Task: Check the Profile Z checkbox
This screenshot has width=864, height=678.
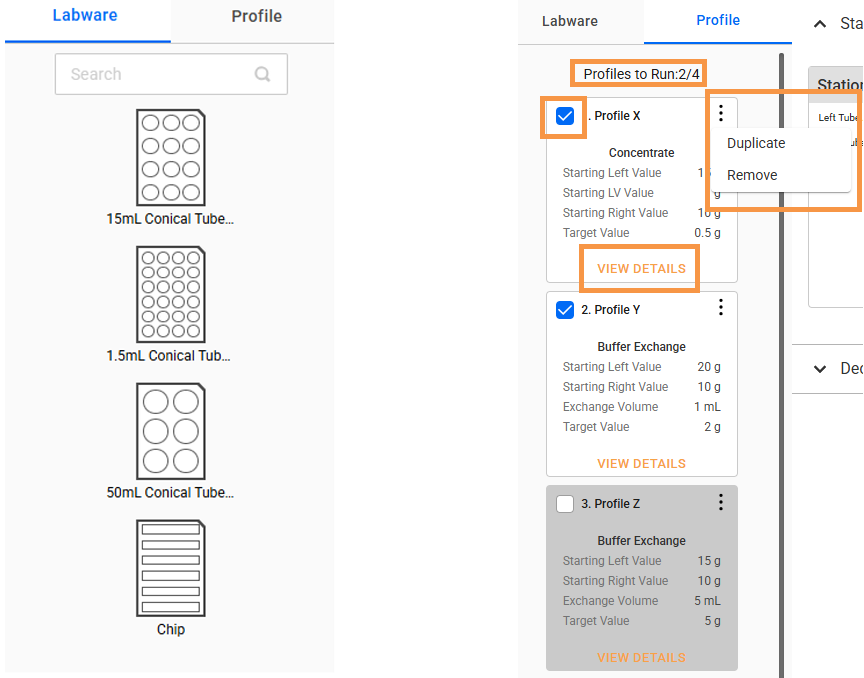Action: pos(565,504)
